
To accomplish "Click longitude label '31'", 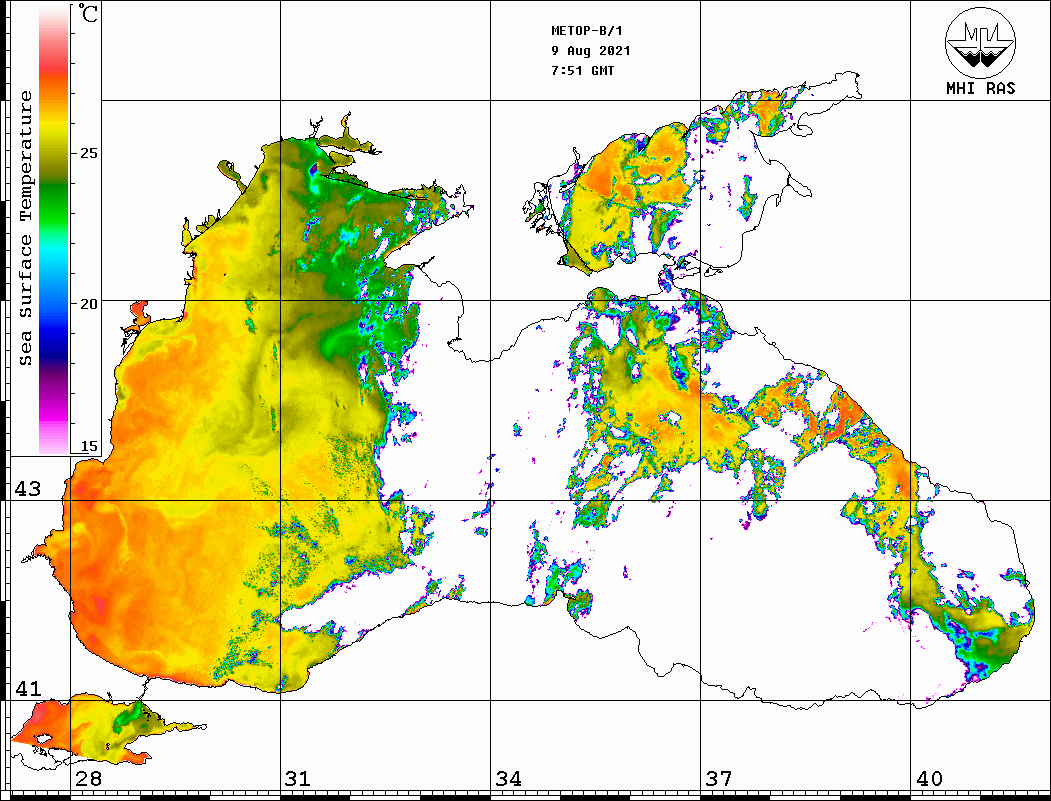I will (x=298, y=778).
